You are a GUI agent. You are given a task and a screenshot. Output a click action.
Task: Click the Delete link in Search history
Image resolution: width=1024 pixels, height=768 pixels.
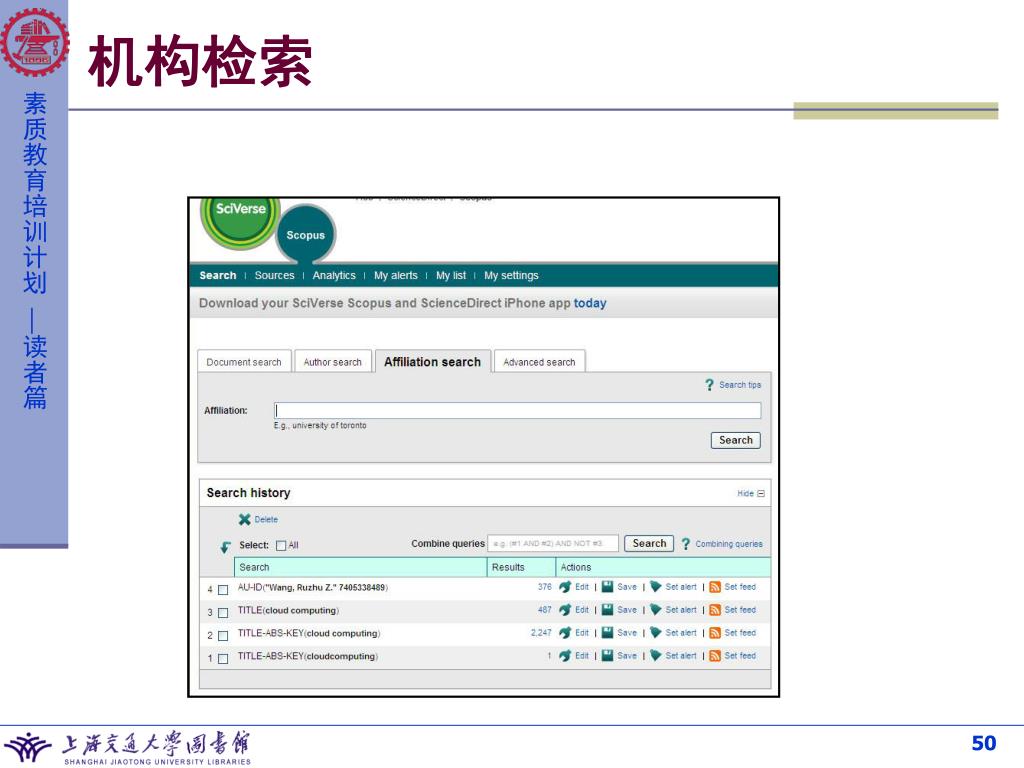pos(266,519)
